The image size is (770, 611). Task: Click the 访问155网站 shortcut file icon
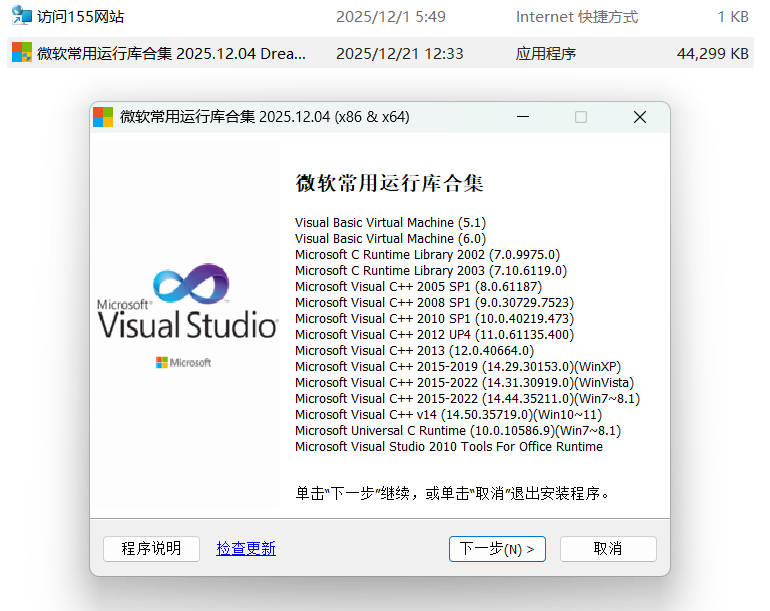pos(21,16)
